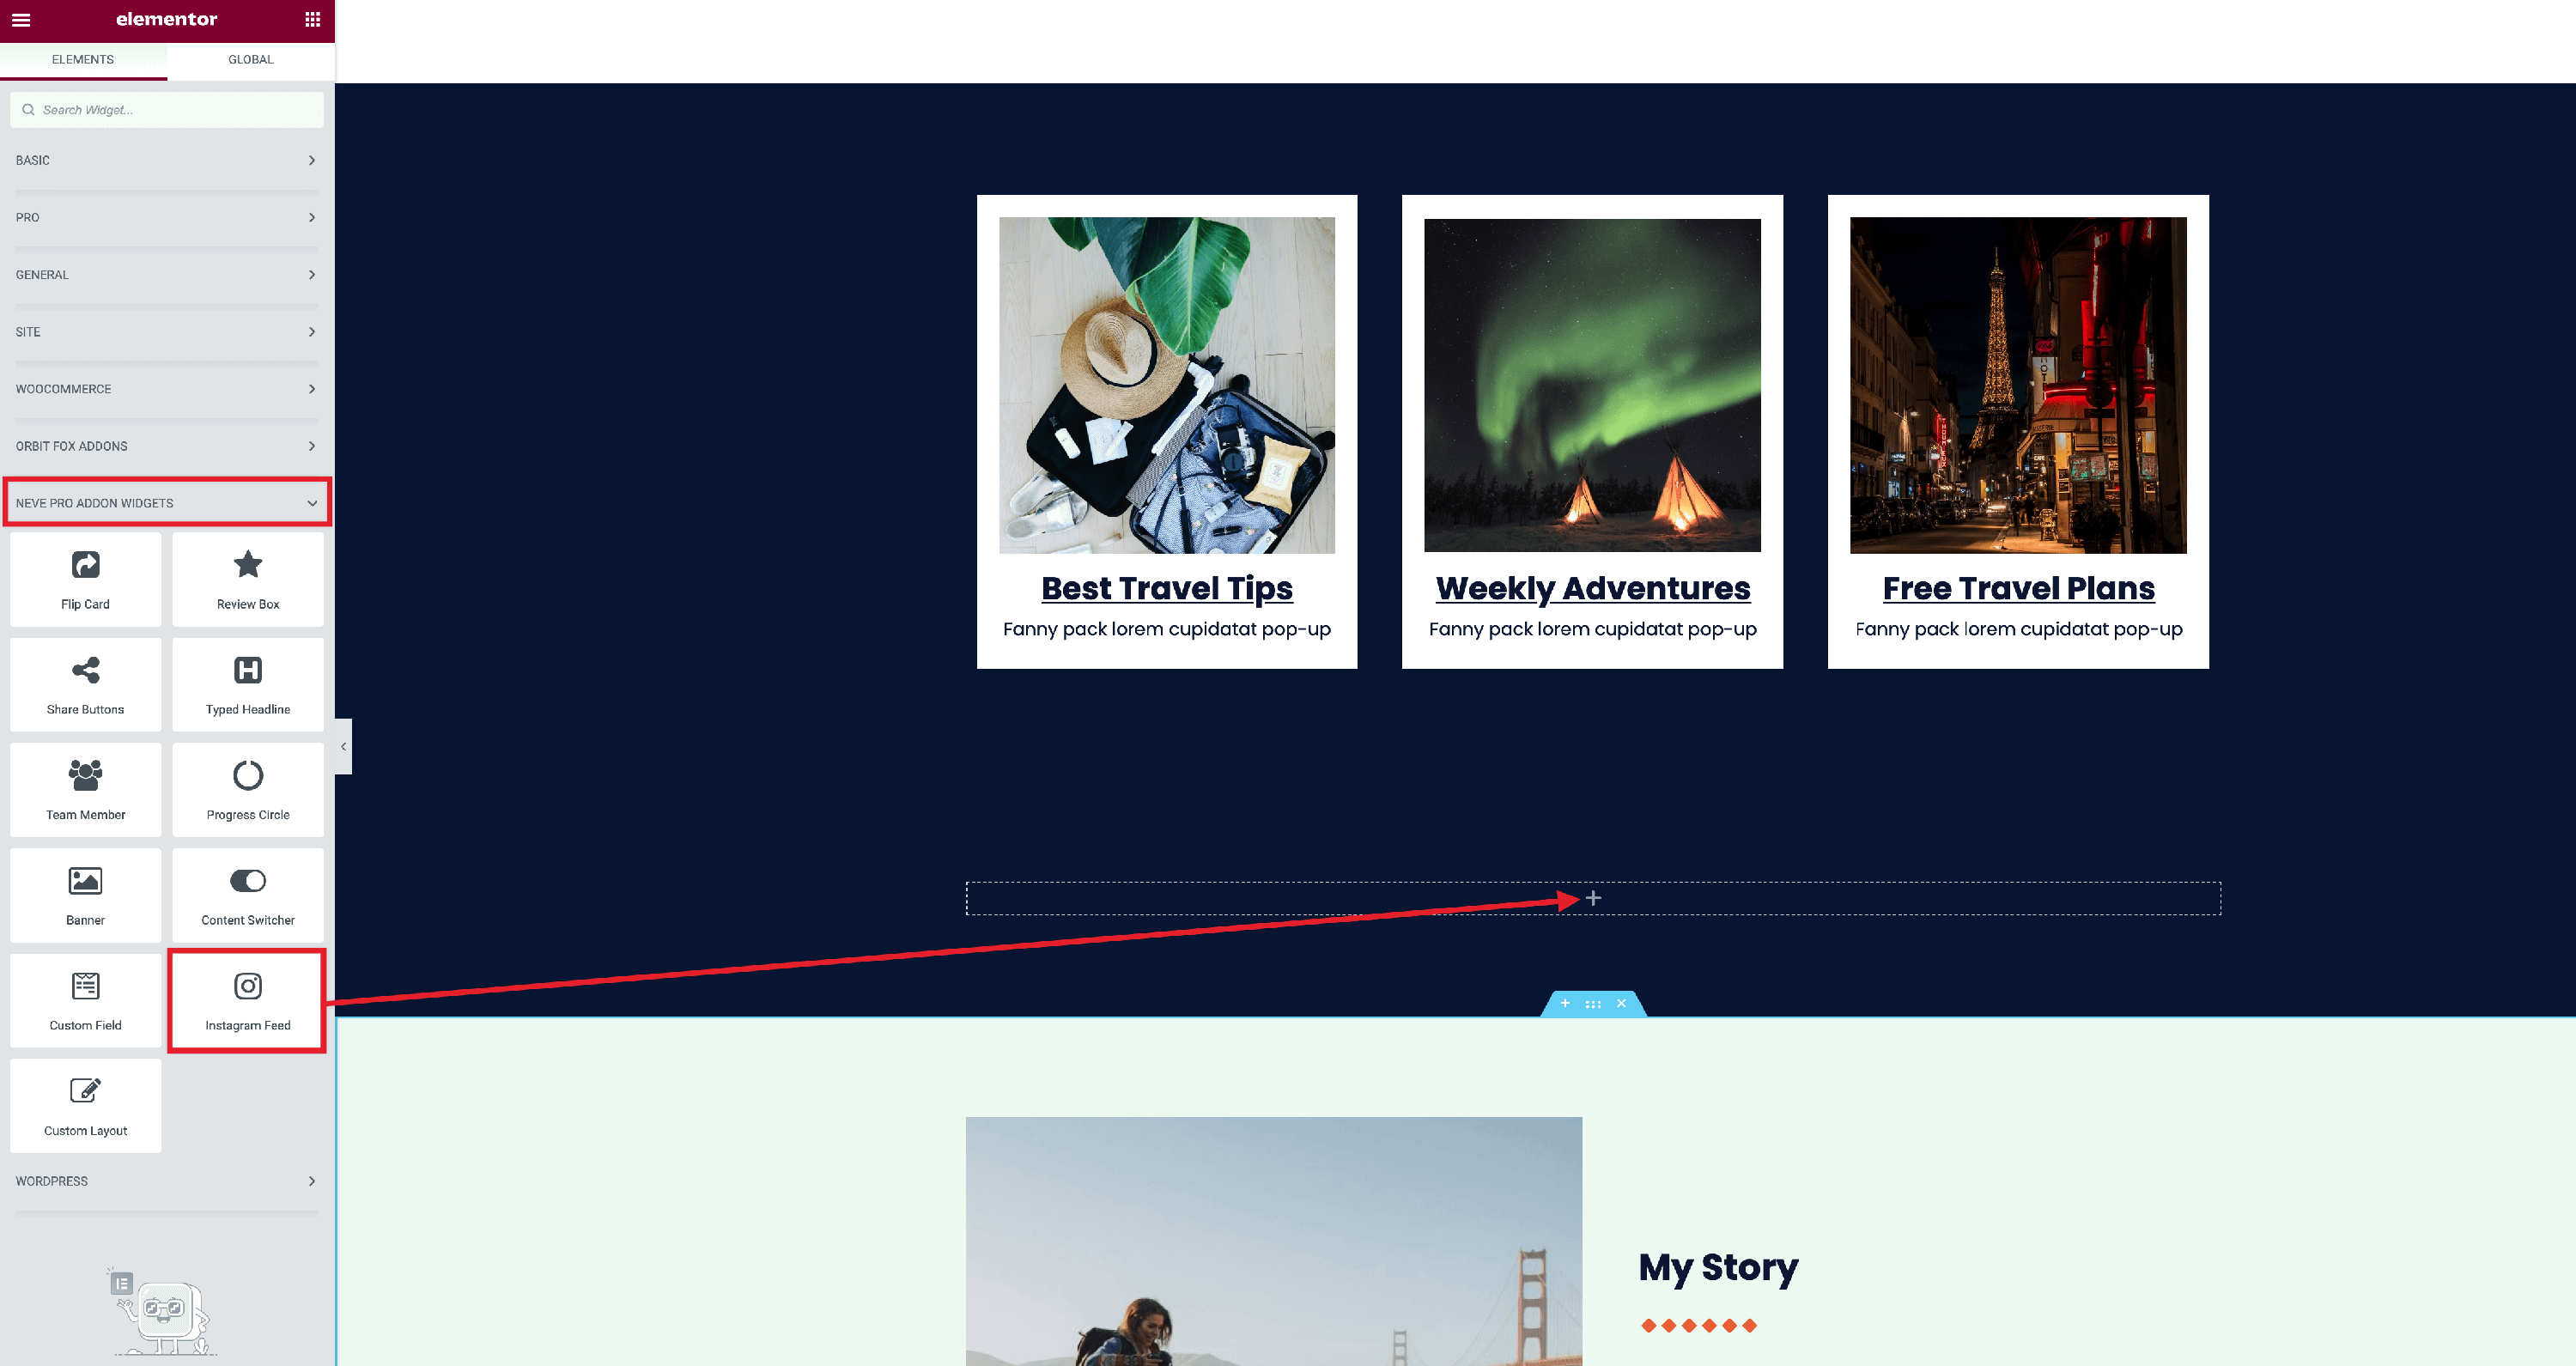Collapse Neve Pro Addon Widgets section

(166, 503)
